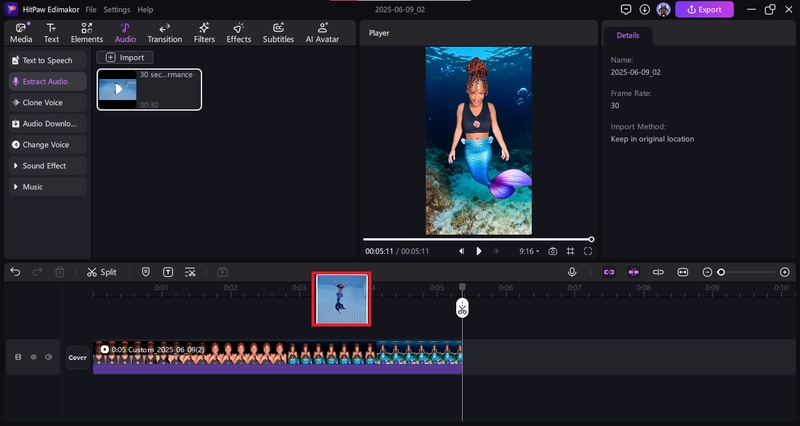
Task: Step back one frame in player
Action: coord(461,251)
